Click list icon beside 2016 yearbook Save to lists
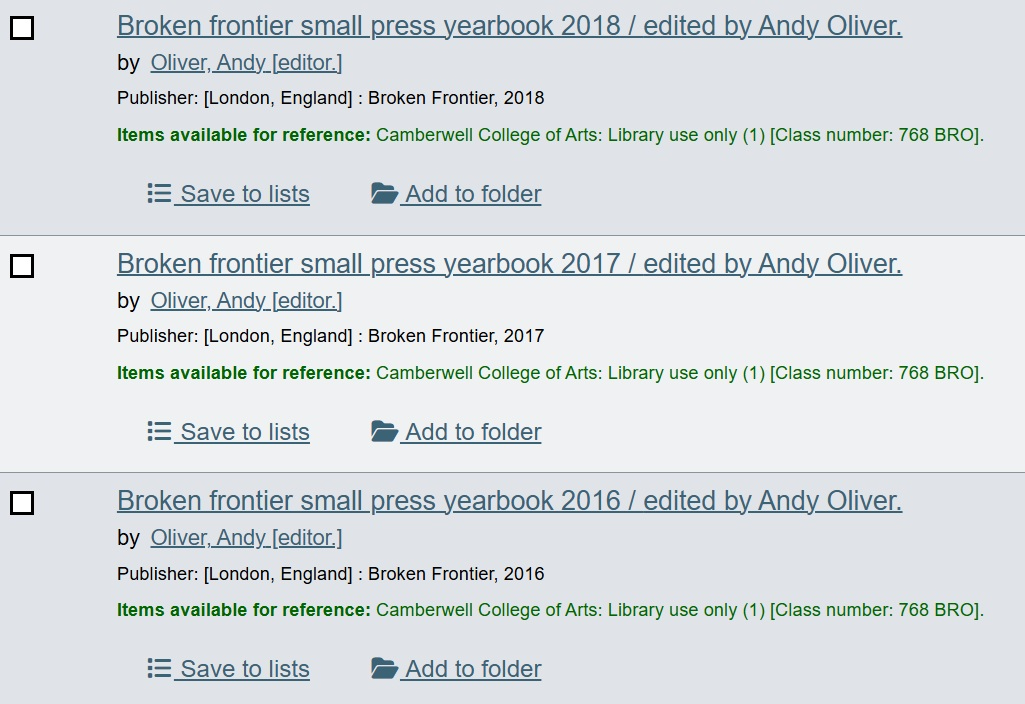The image size is (1025, 704). [x=159, y=668]
